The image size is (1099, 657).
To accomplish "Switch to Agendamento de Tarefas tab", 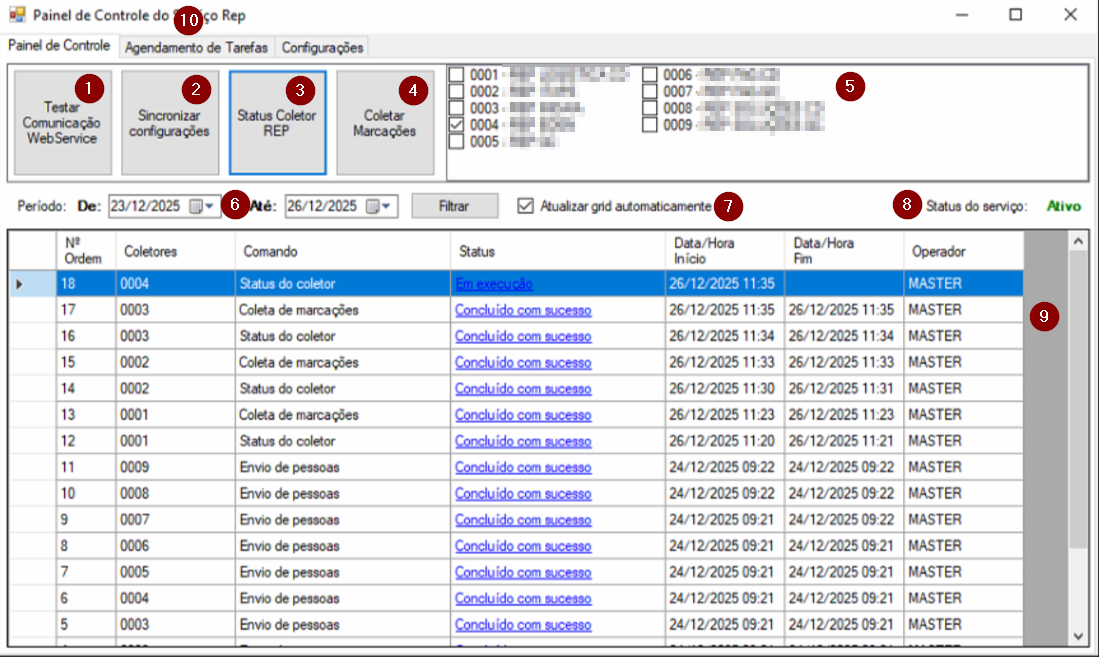I will click(196, 47).
